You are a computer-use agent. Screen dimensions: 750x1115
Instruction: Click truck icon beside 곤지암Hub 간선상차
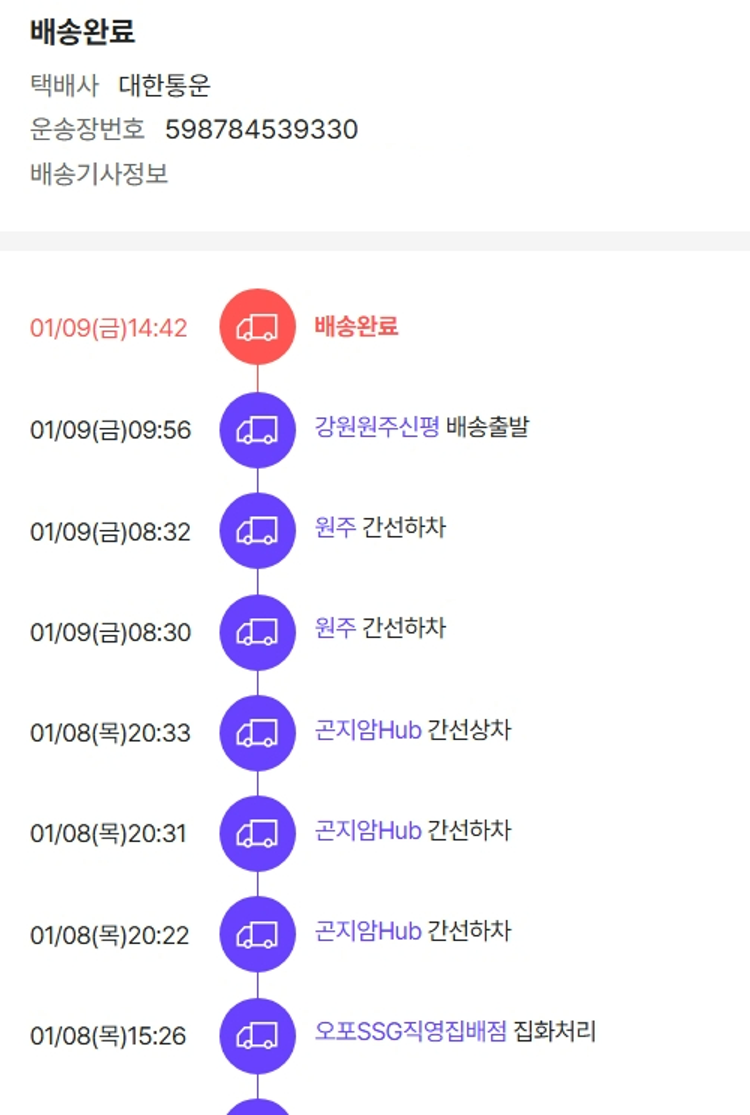257,733
